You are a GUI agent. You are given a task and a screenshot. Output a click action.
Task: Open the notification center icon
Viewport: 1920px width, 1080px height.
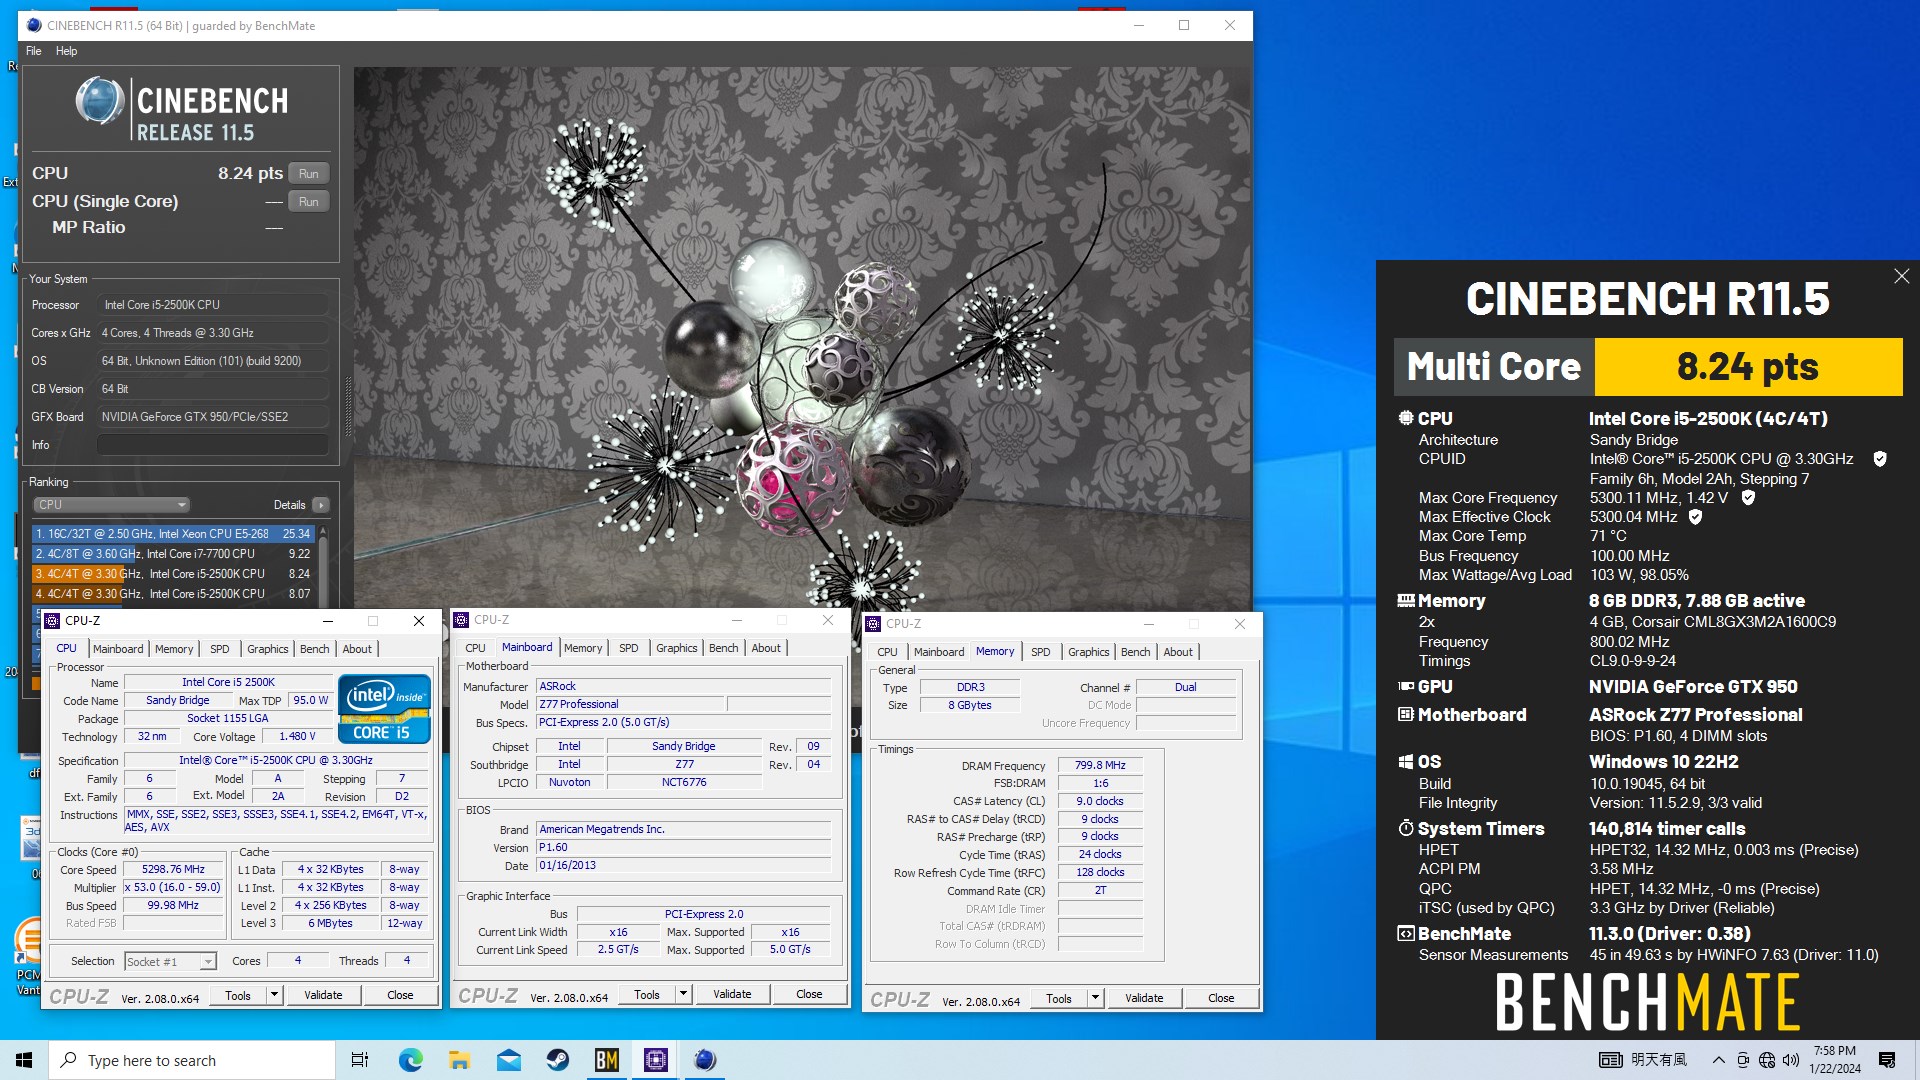pos(1887,1060)
